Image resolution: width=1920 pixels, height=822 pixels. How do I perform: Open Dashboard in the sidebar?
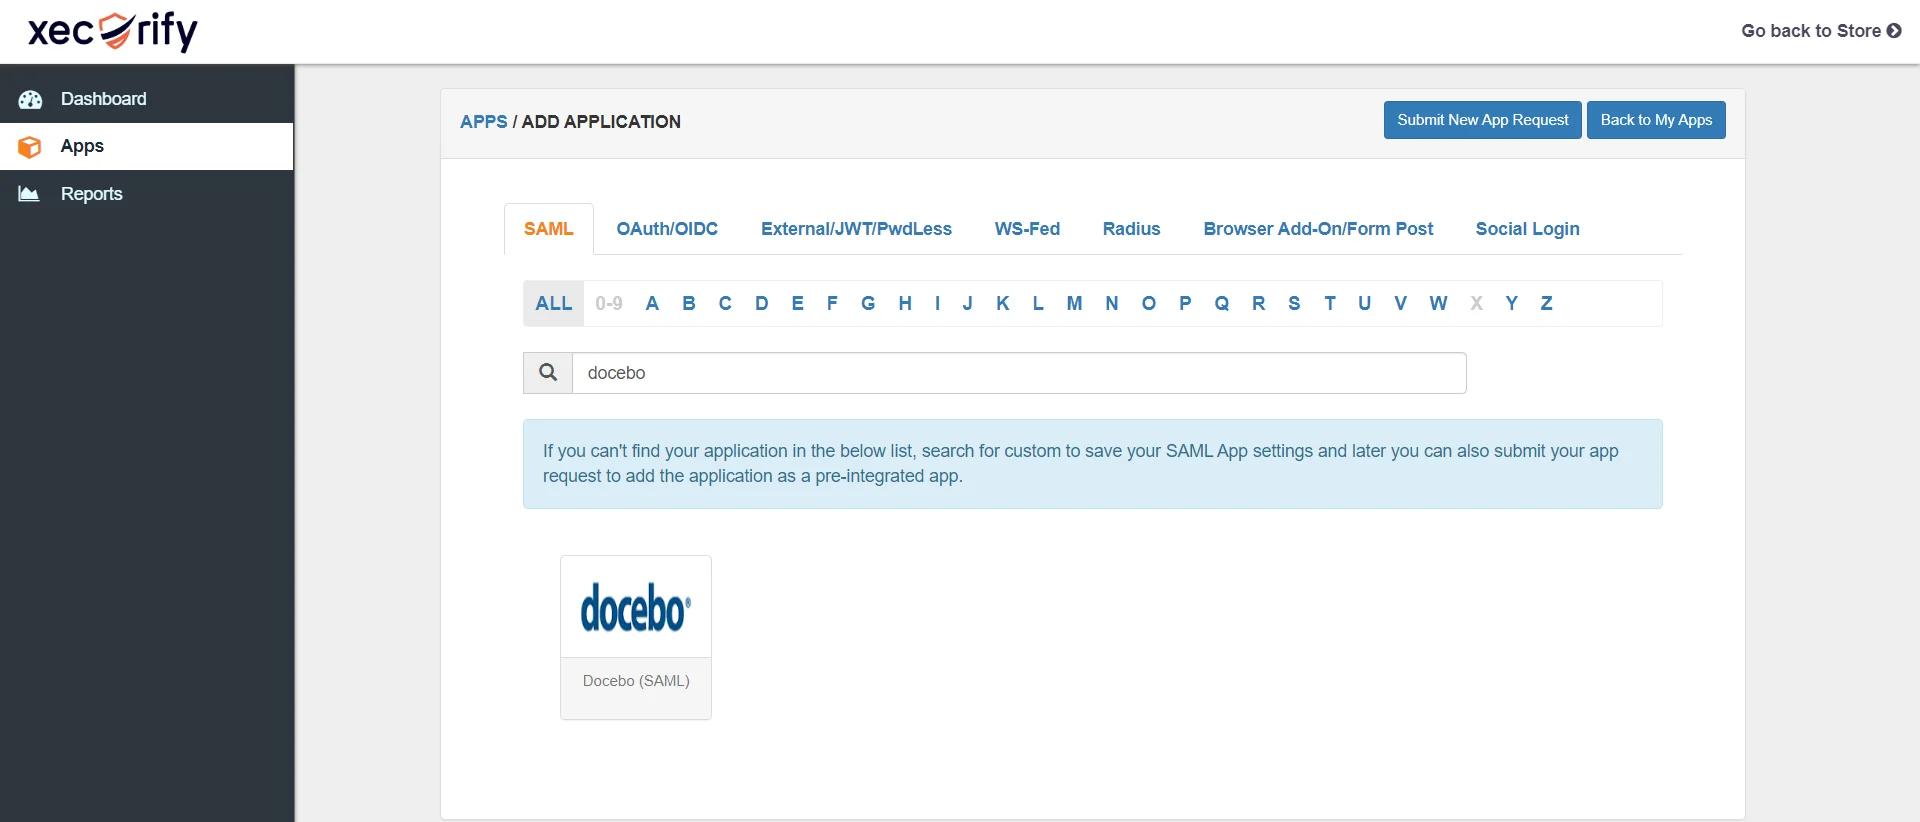(147, 99)
